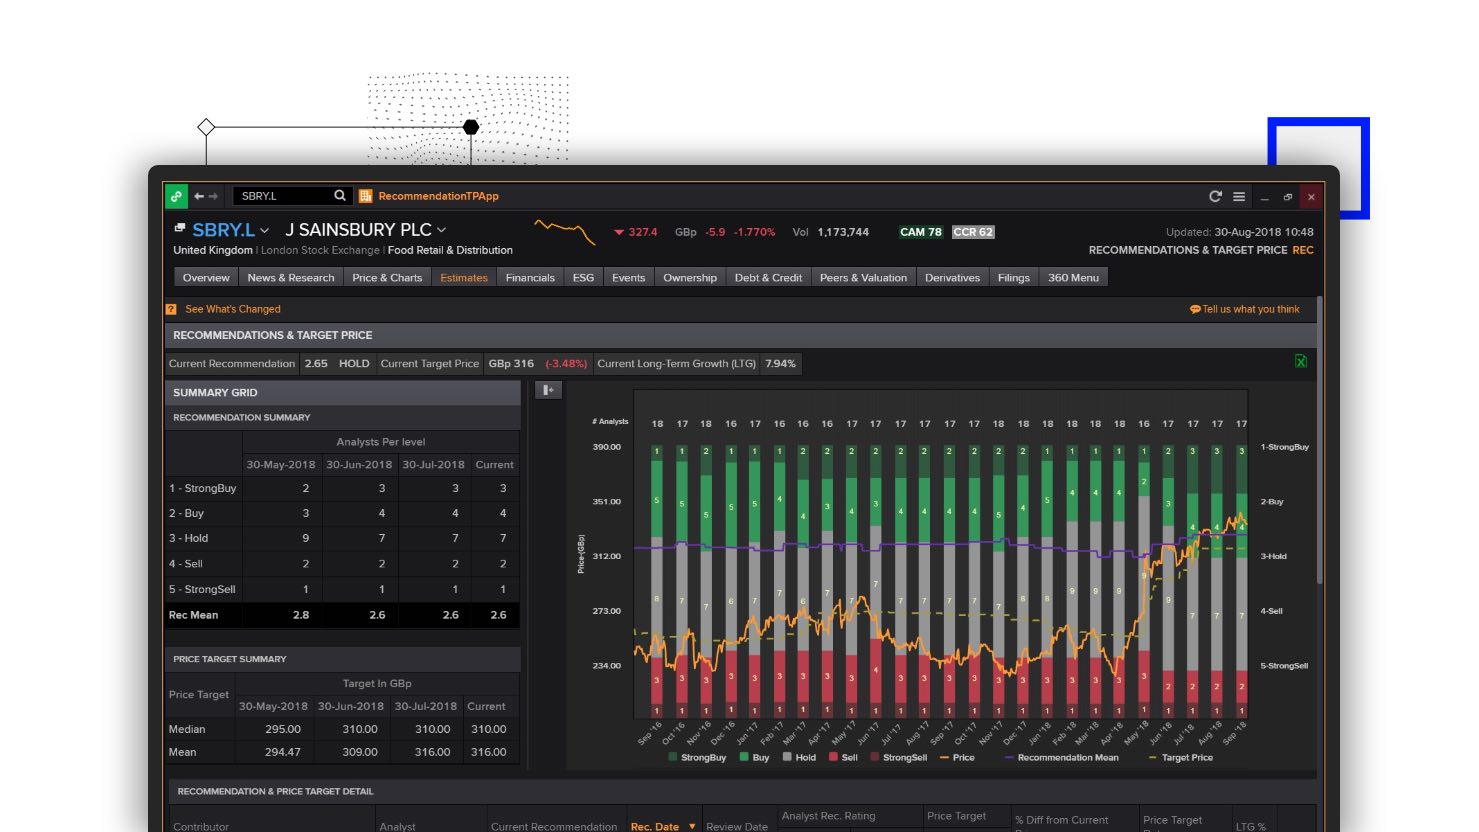Click the 3 - Hold row label

188,538
